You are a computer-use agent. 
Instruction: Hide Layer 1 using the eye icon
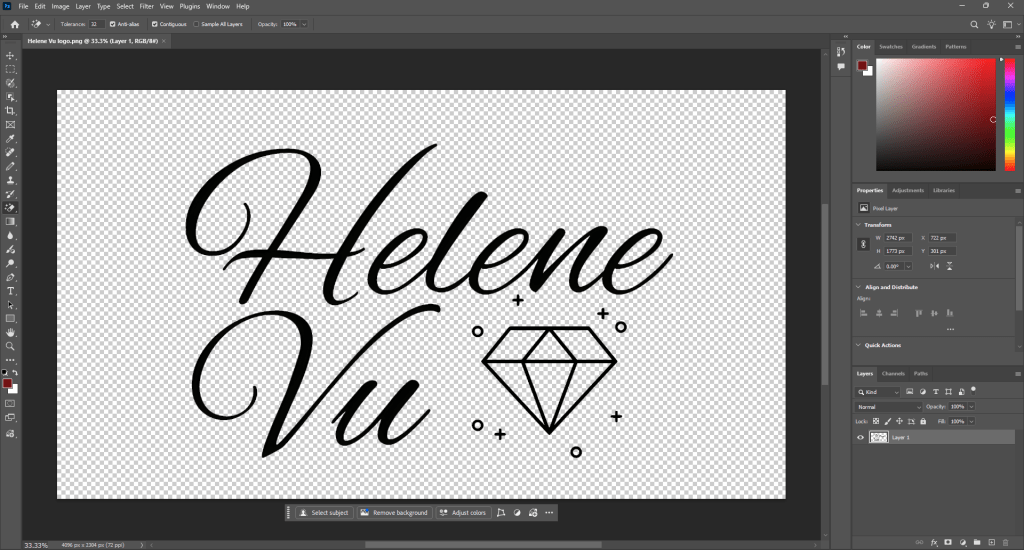[861, 437]
